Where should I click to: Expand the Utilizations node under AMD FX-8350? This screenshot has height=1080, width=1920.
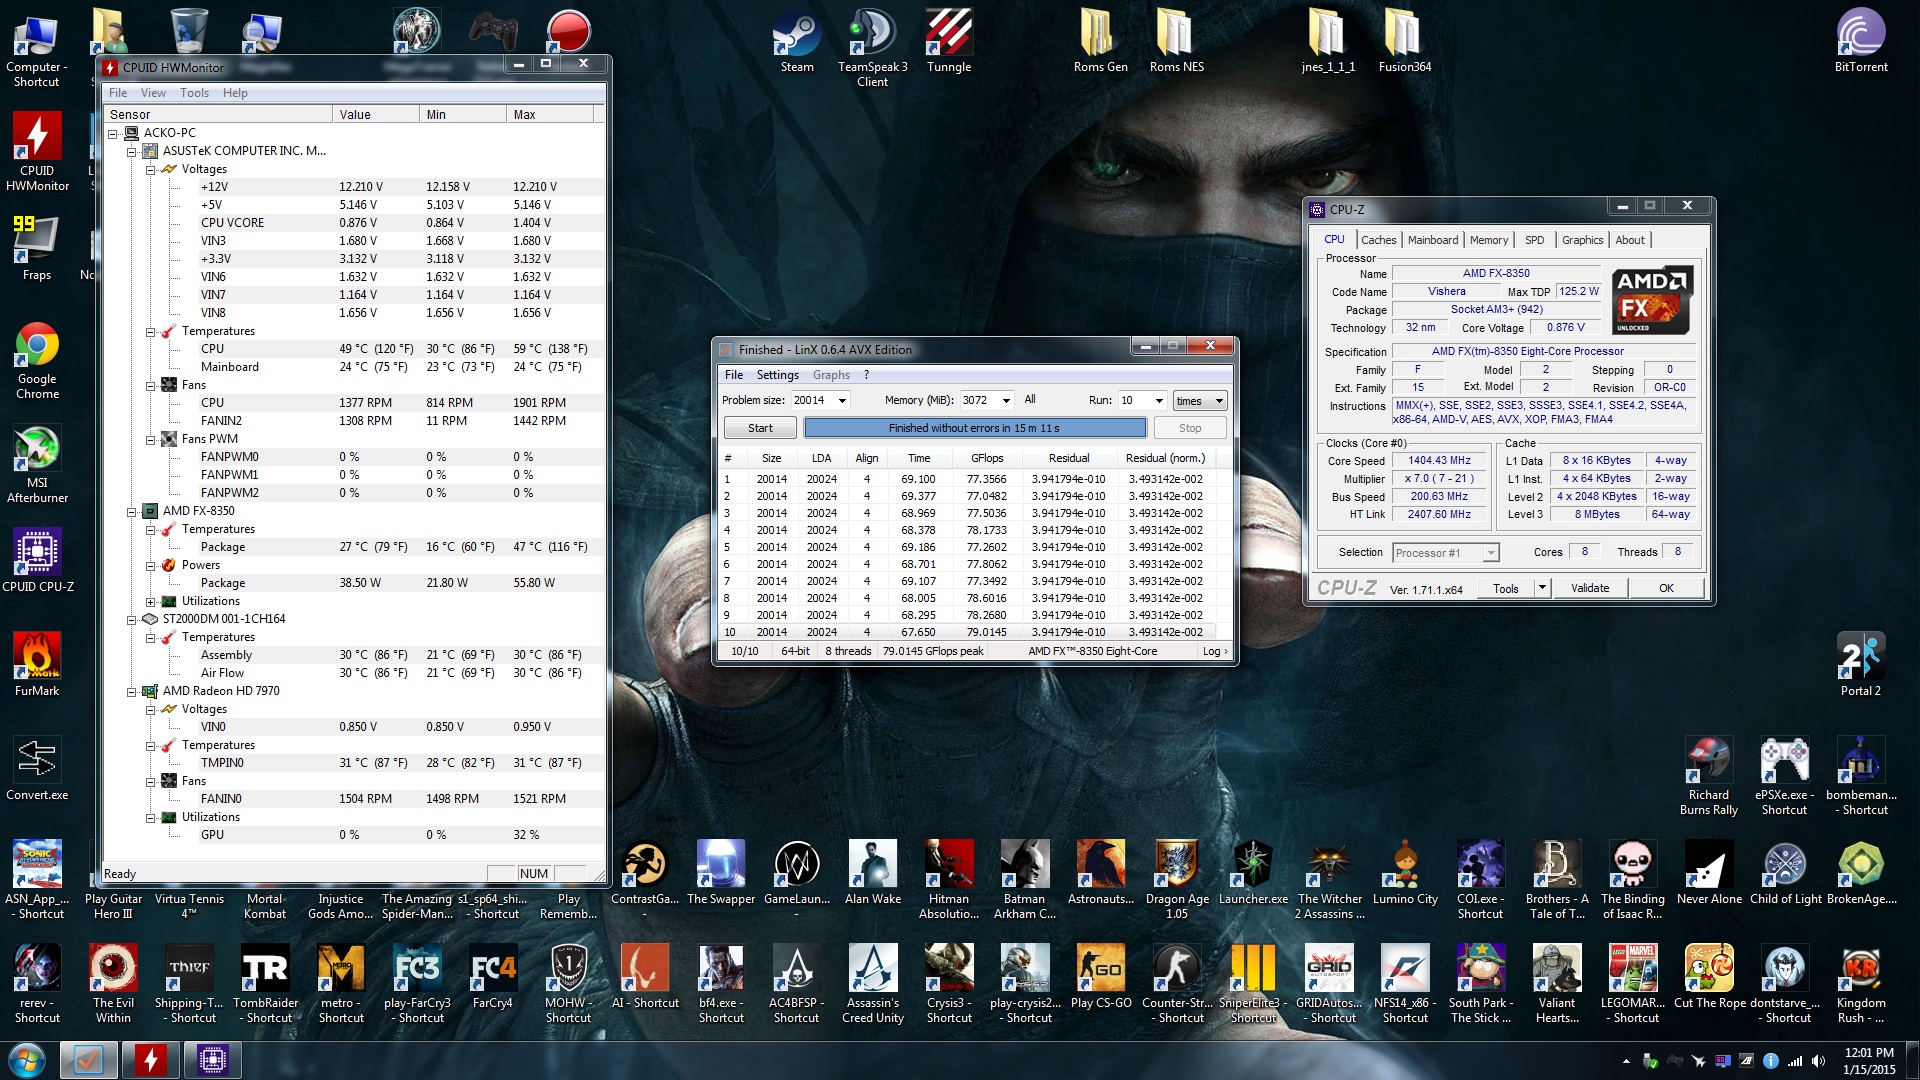pyautogui.click(x=150, y=601)
